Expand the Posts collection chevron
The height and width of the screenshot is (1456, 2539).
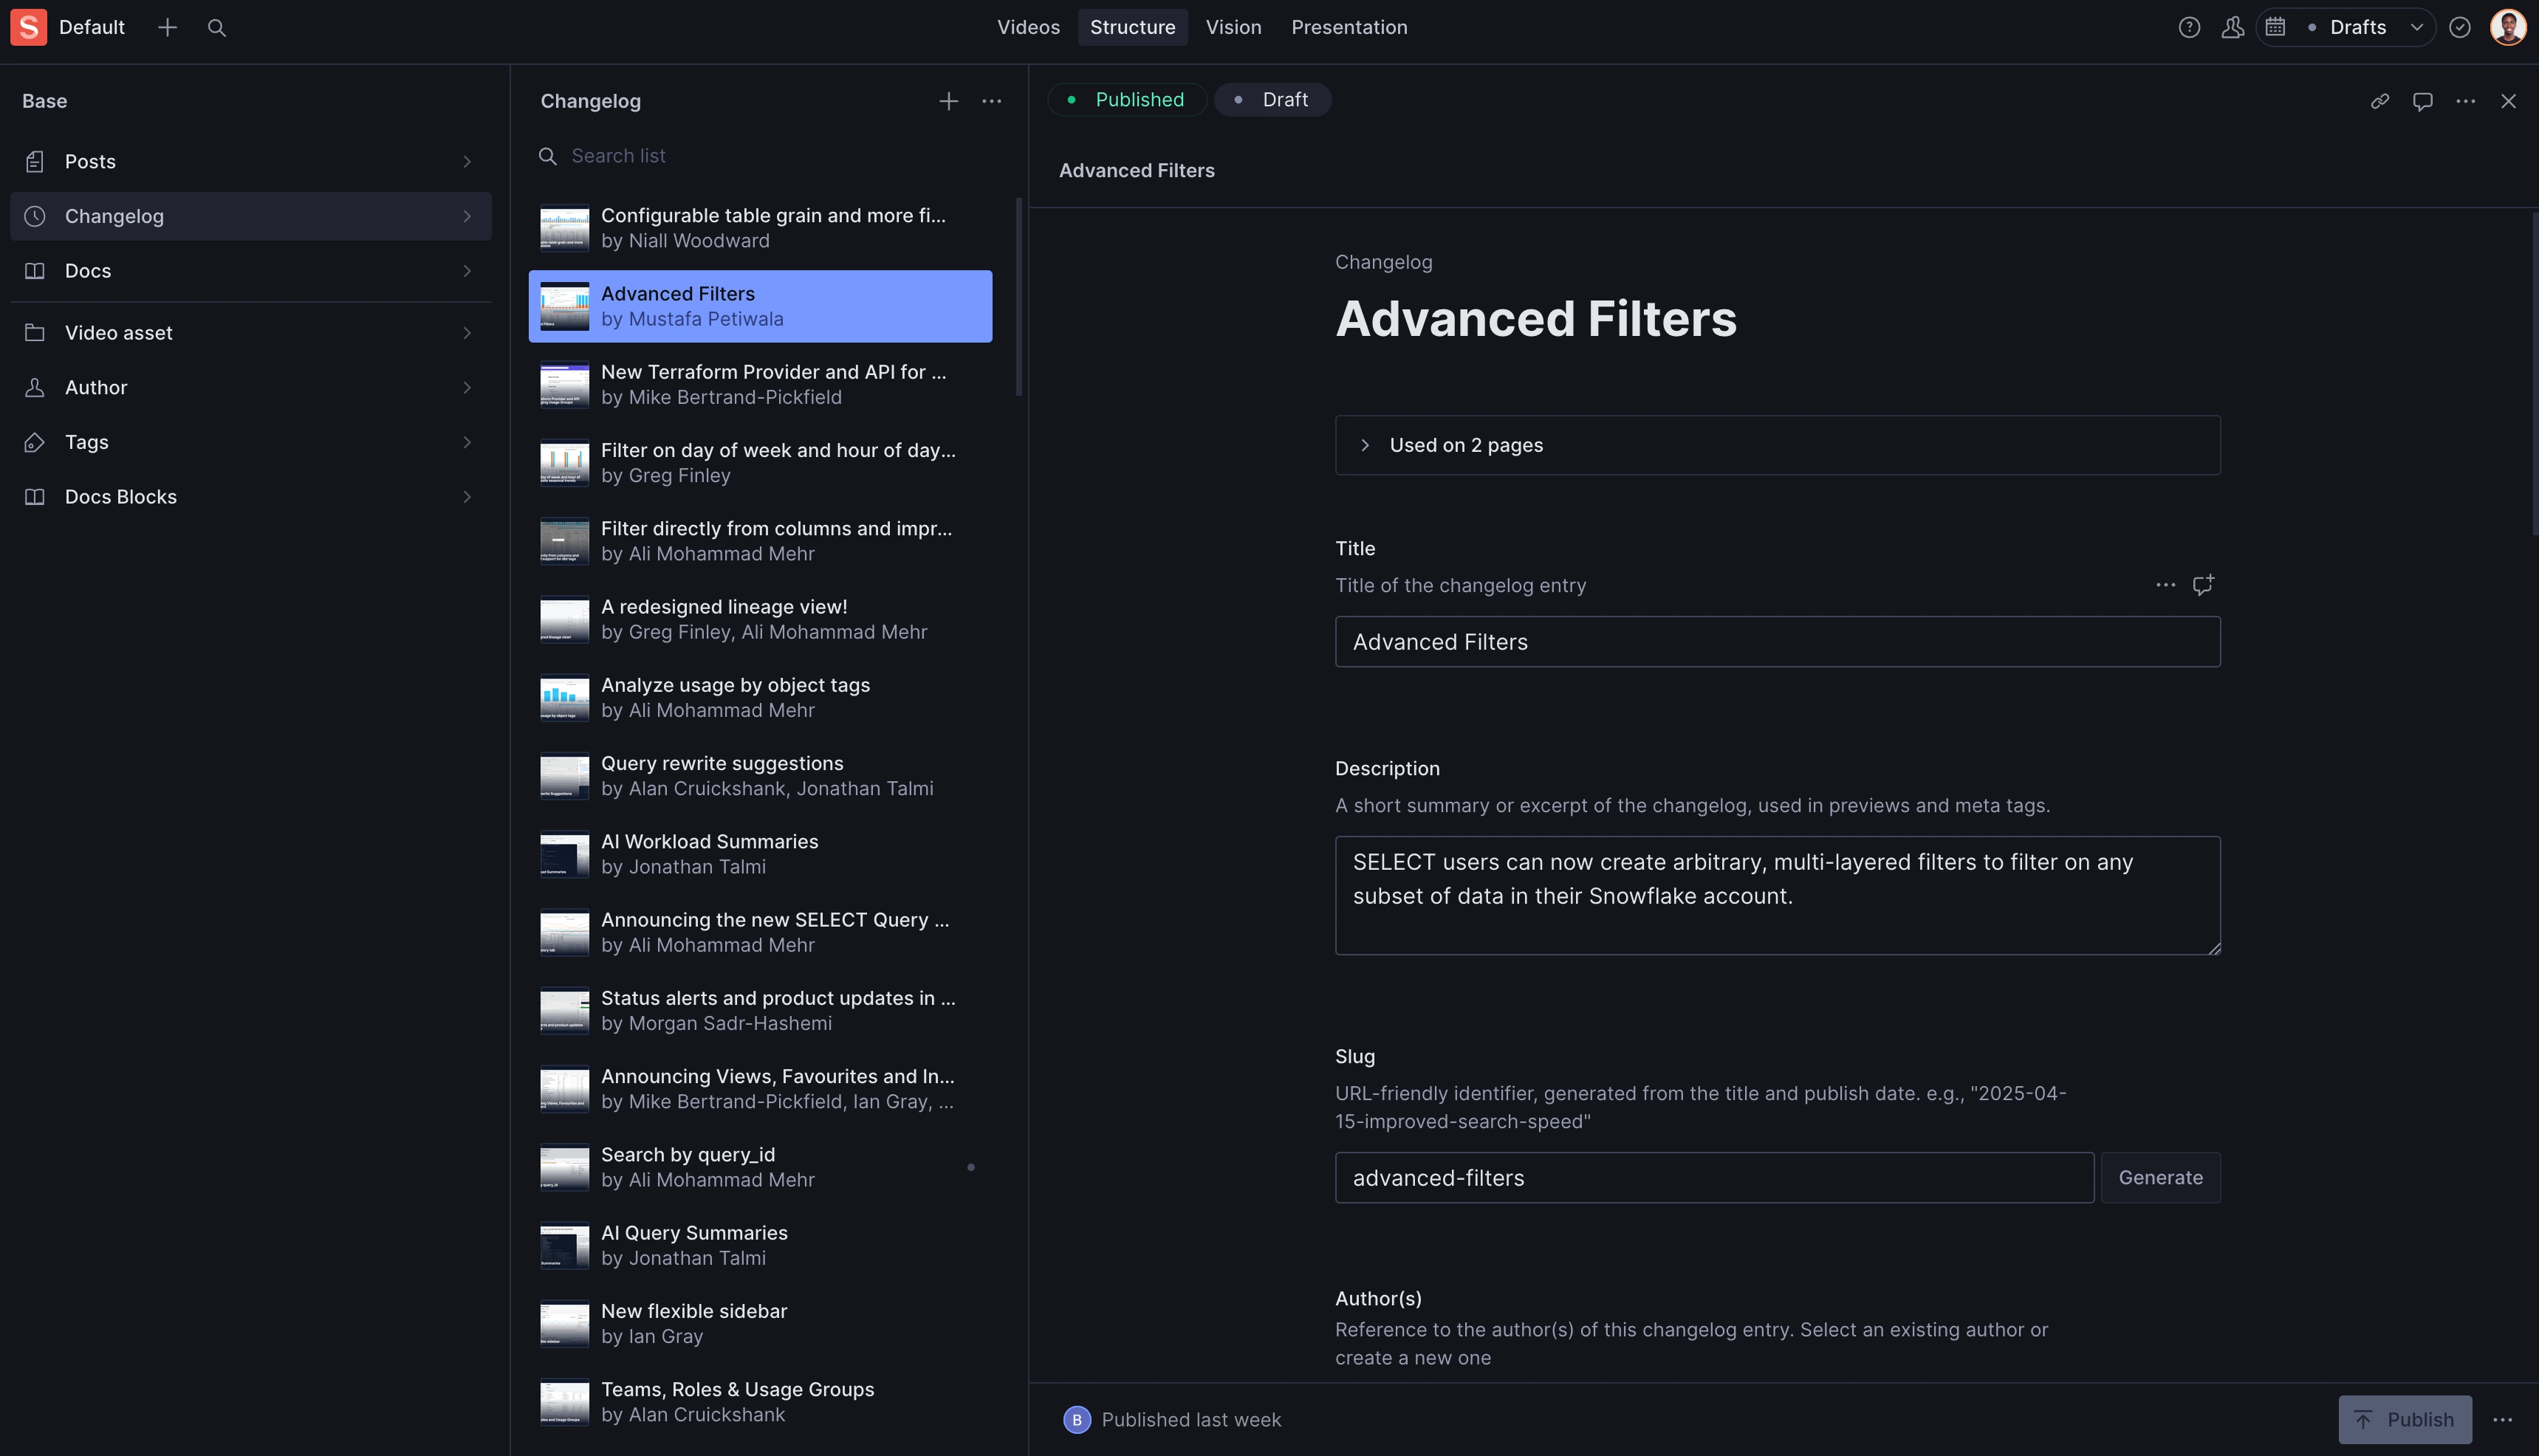coord(467,161)
